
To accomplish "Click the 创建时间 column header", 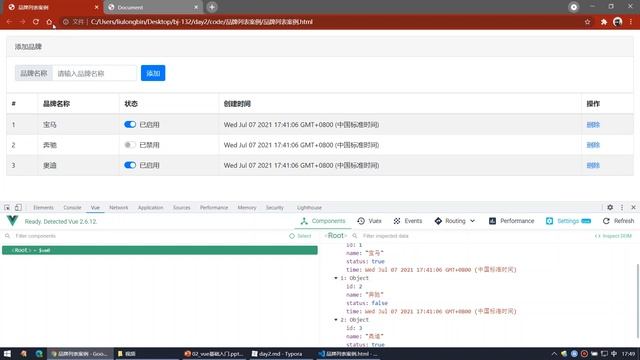I will (237, 104).
